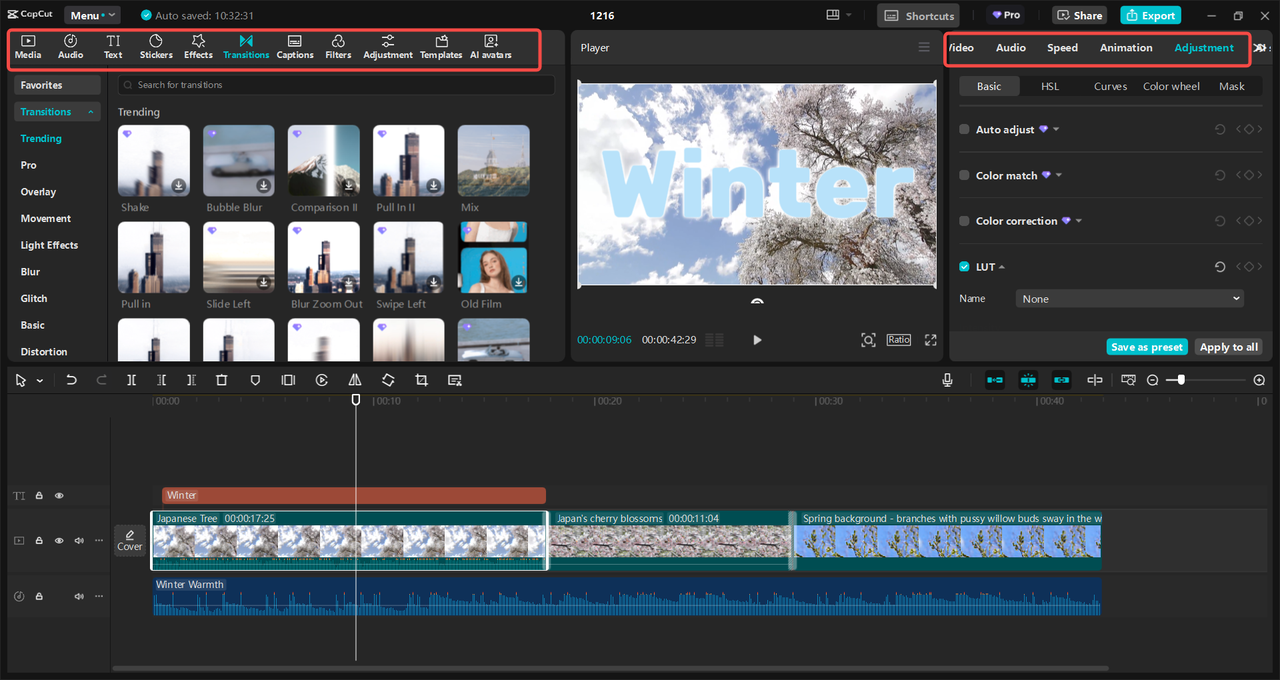The height and width of the screenshot is (680, 1280).
Task: Collapse the LUT section arrow
Action: click(x=1002, y=267)
